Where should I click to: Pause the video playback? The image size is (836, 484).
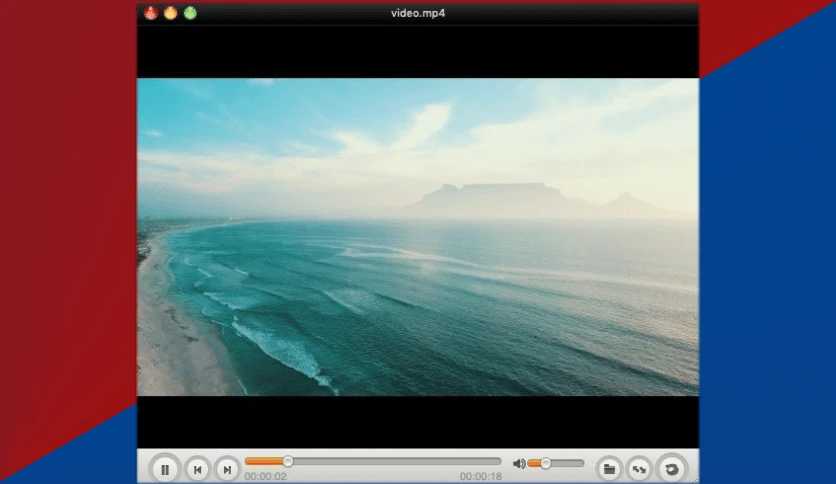(165, 469)
